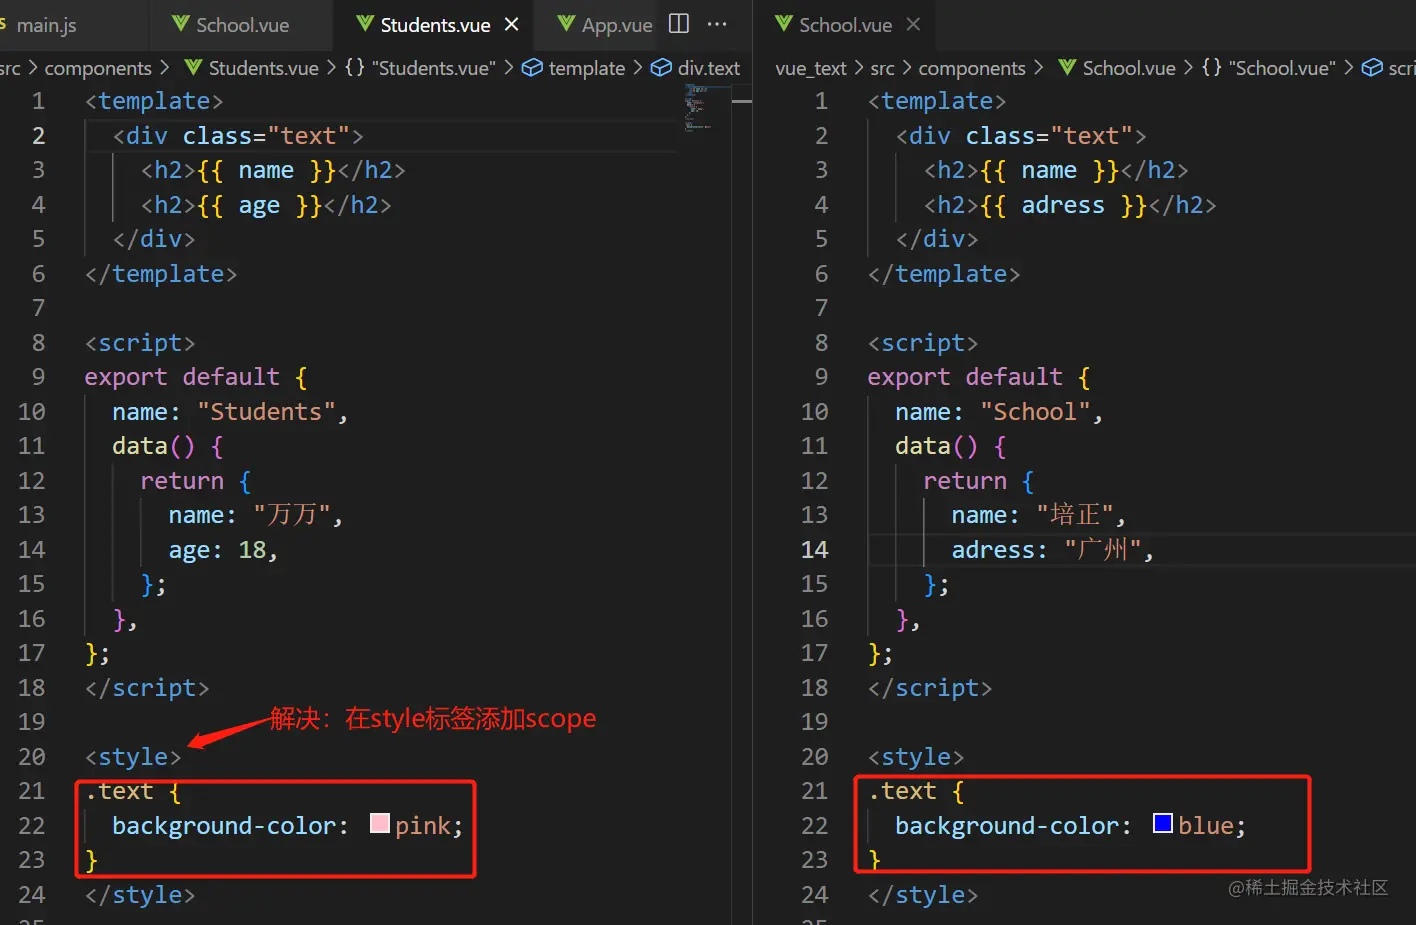This screenshot has width=1416, height=925.
Task: Click the word "blue" in the style block
Action: coord(1206,826)
